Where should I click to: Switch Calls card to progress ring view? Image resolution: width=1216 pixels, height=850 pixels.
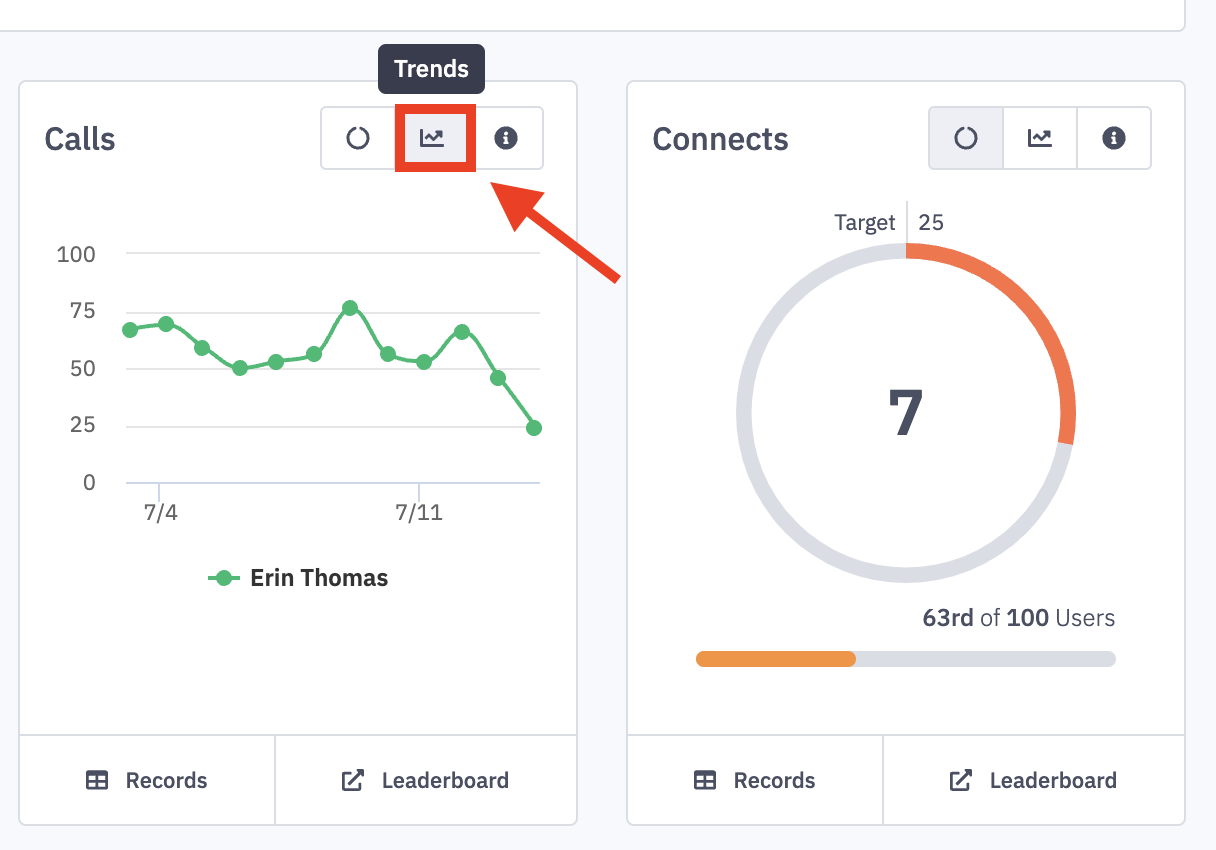tap(358, 138)
